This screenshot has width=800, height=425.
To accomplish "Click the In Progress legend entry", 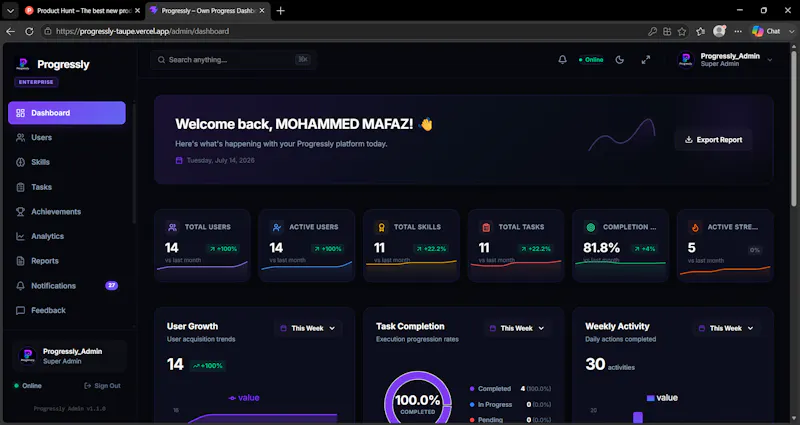I will pos(510,405).
